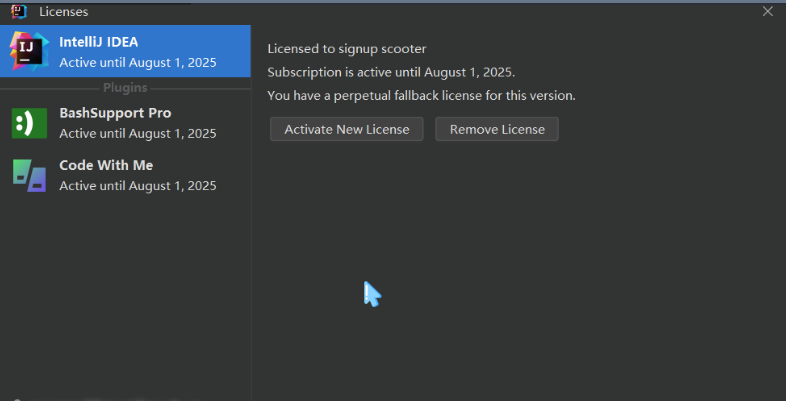The image size is (786, 401).
Task: Click the Plugins section separator label
Action: 125,88
